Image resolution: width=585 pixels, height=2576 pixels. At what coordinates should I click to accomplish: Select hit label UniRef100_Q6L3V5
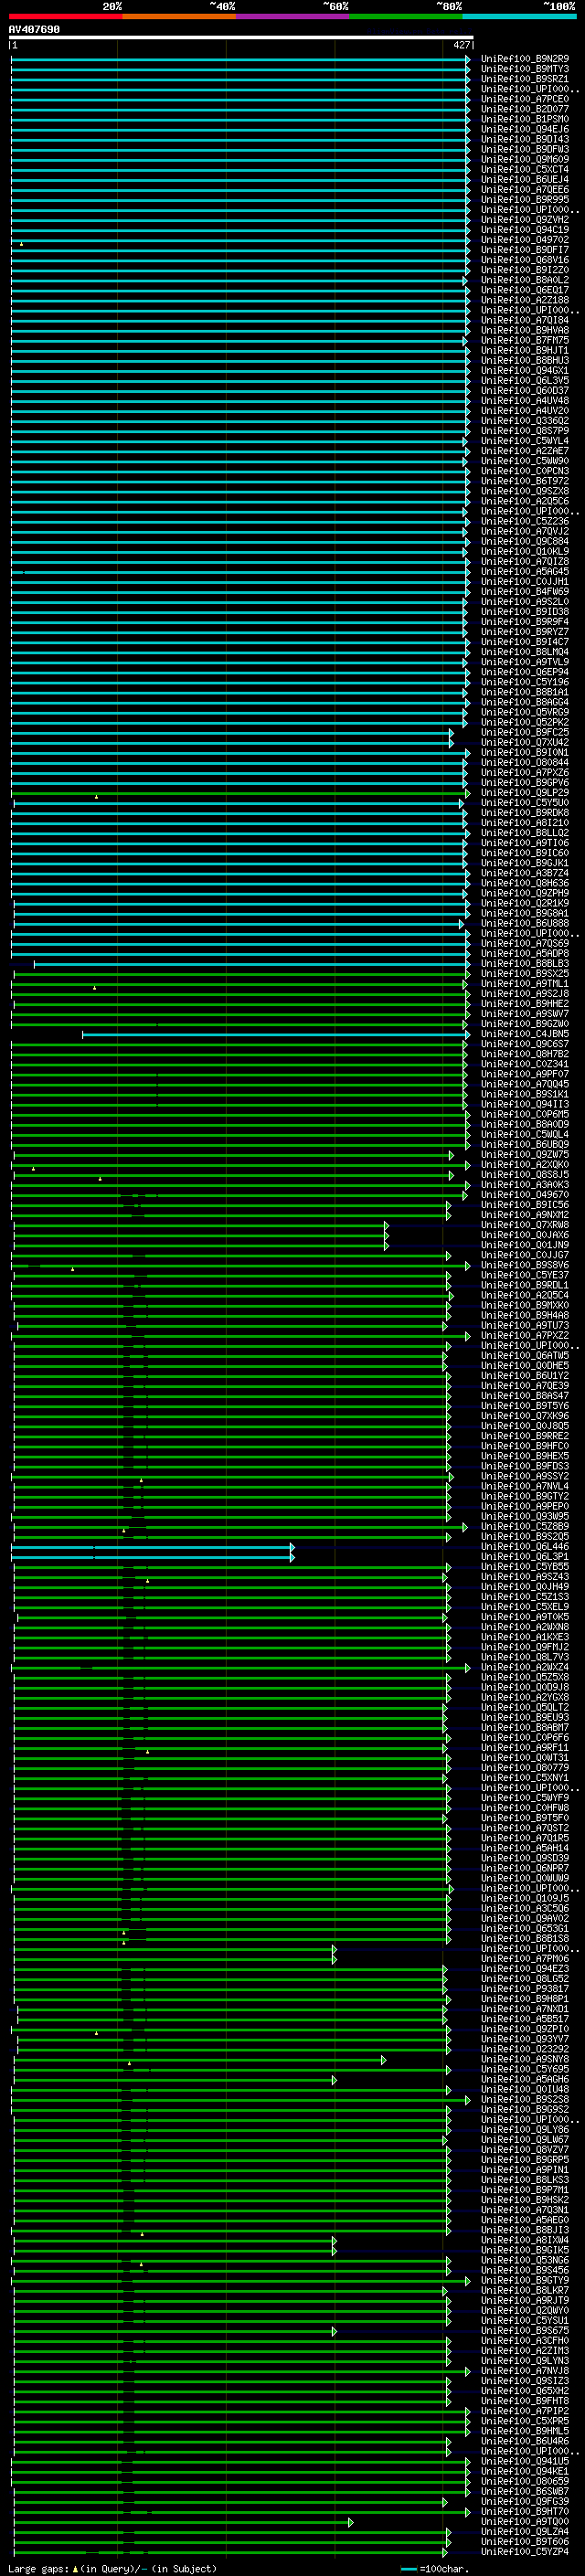pos(525,381)
